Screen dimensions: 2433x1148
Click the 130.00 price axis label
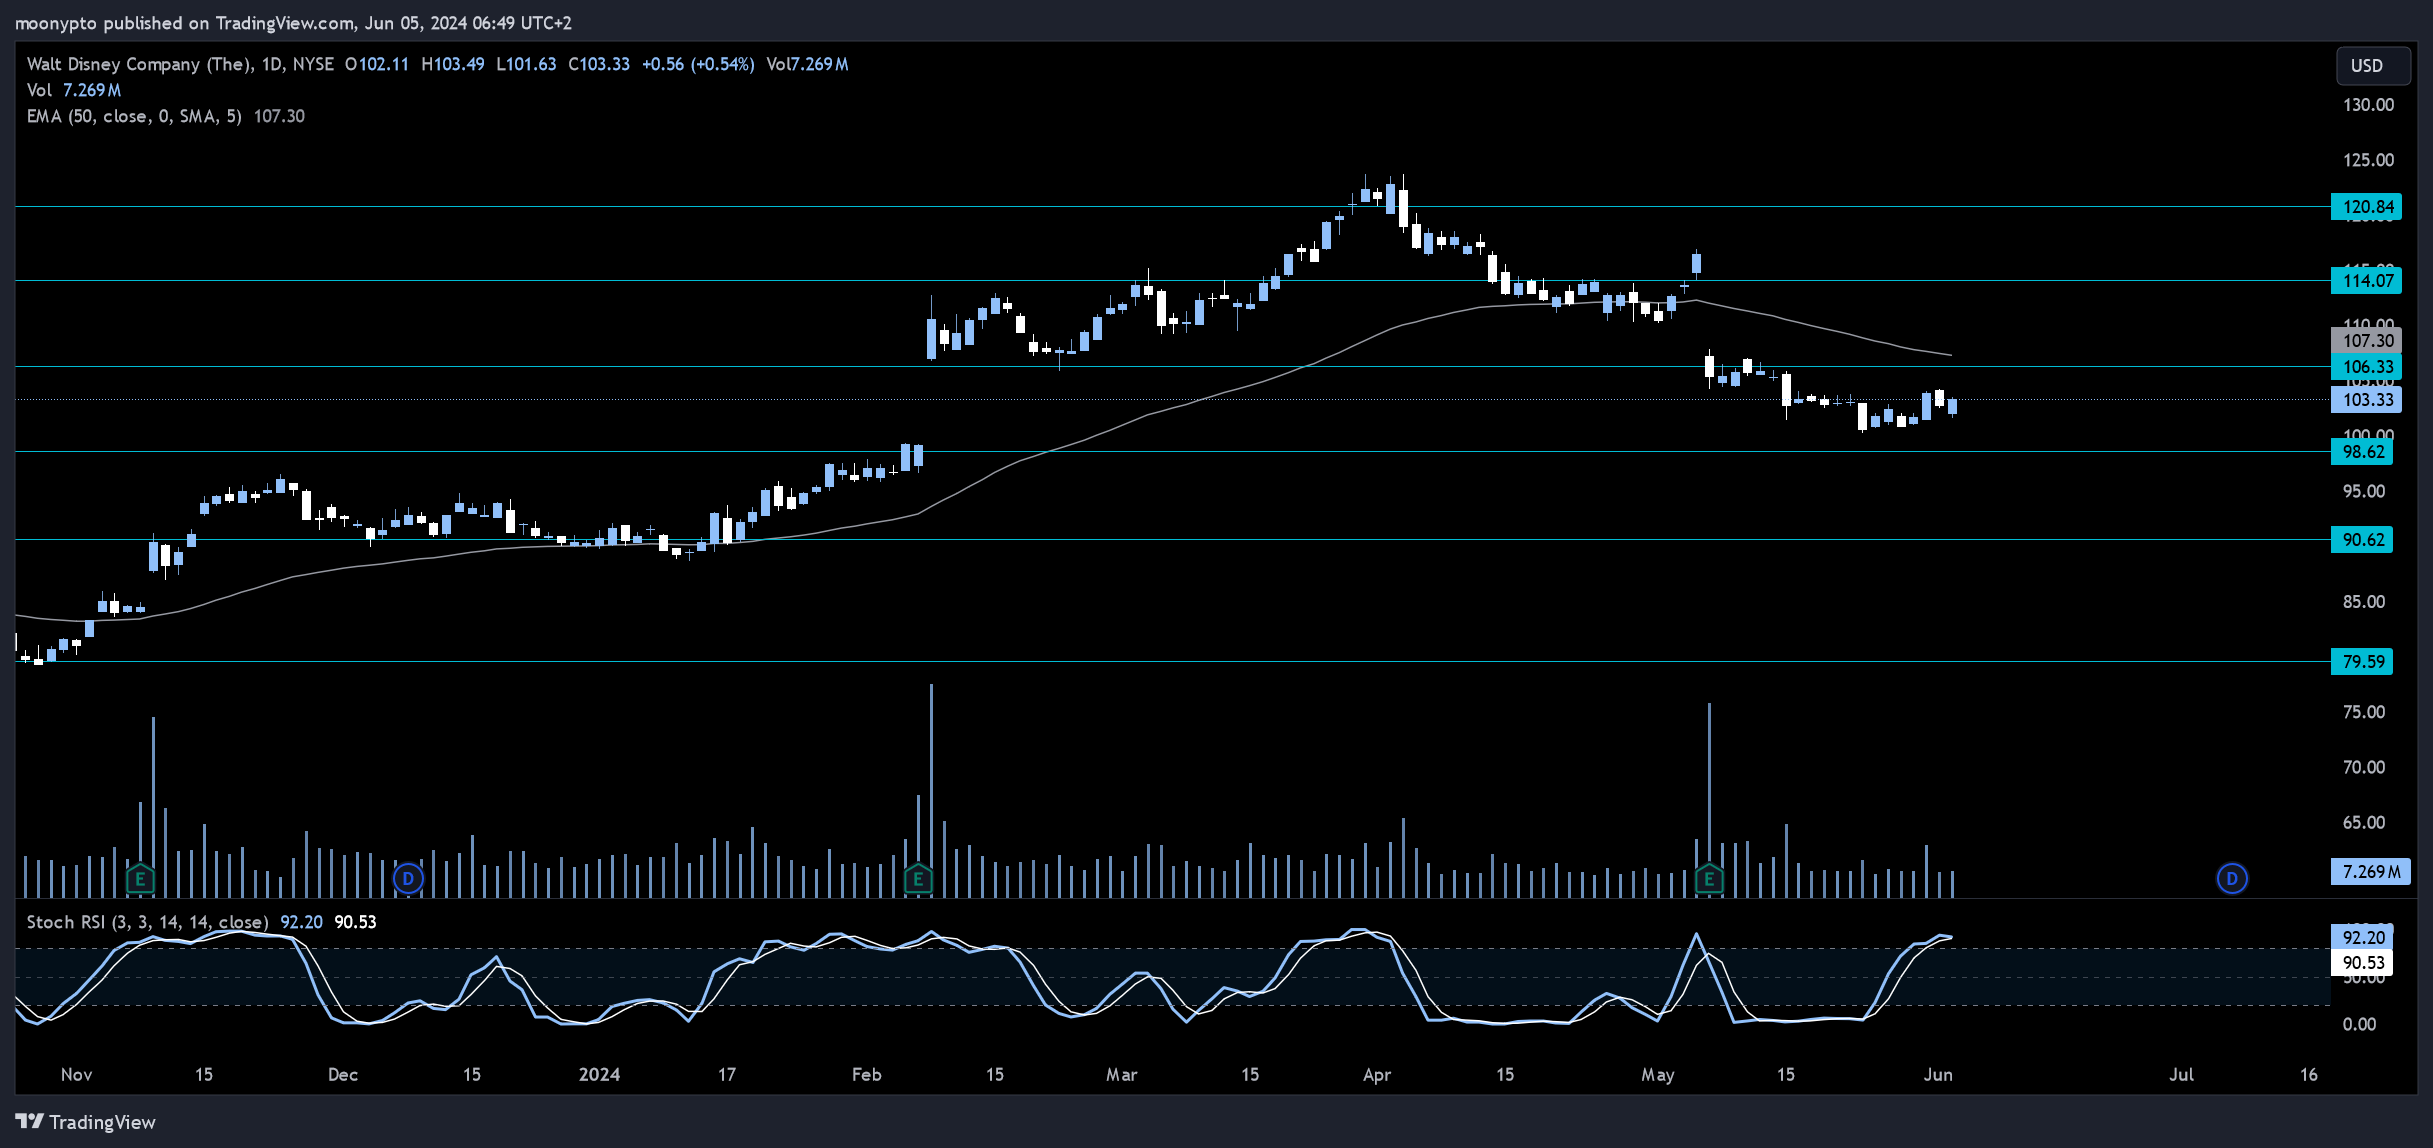(2368, 105)
